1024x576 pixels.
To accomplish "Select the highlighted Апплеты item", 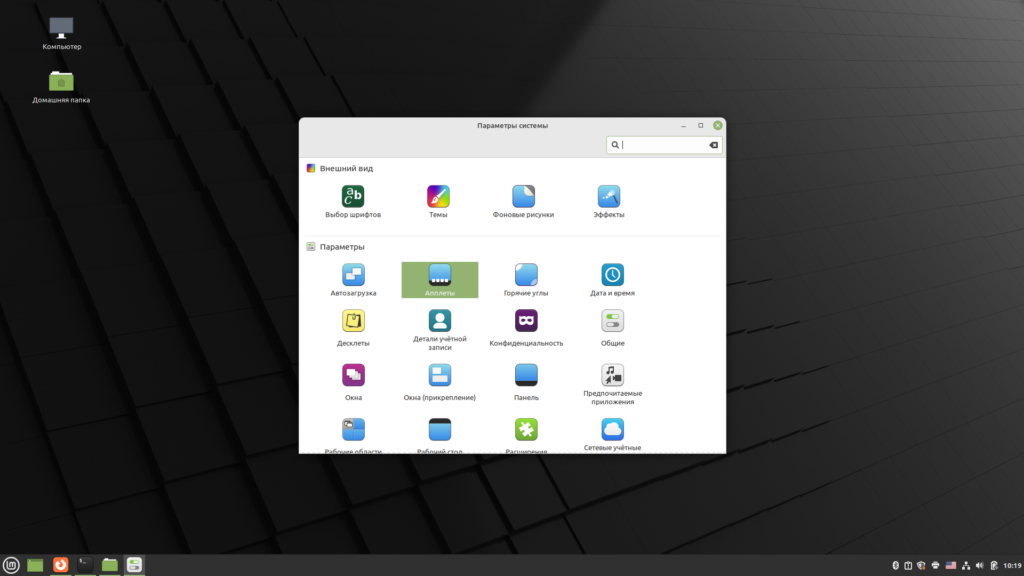I will click(439, 279).
